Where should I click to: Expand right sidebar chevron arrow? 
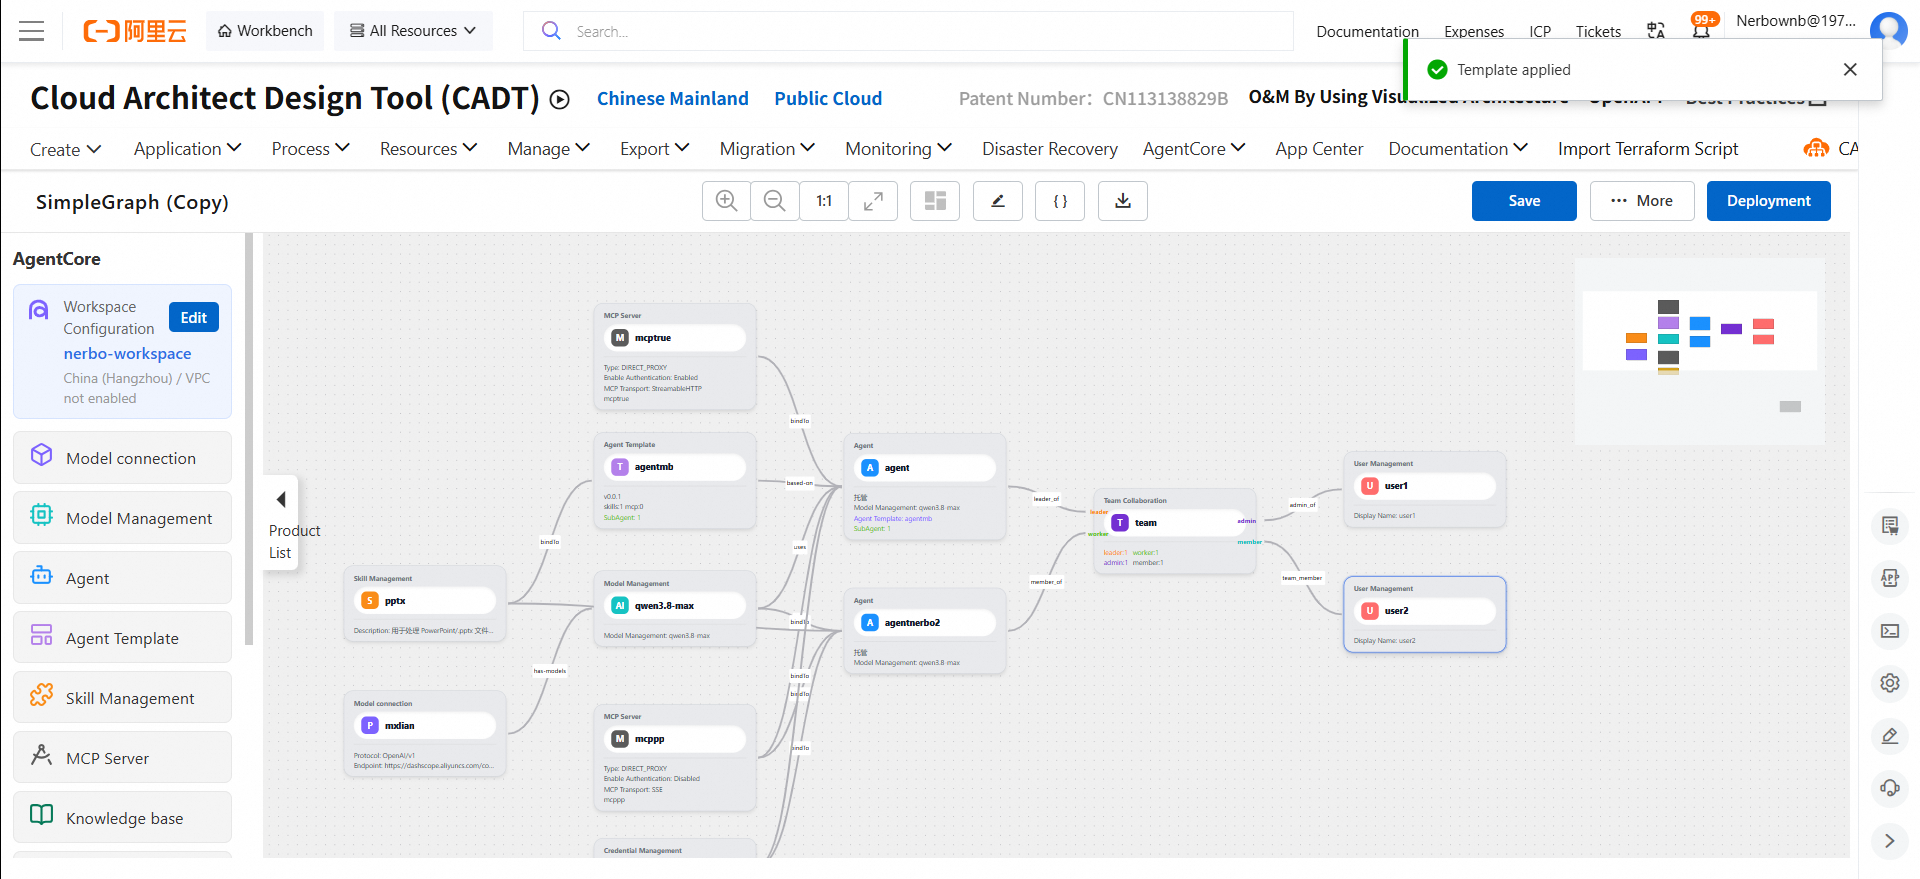tap(1889, 841)
